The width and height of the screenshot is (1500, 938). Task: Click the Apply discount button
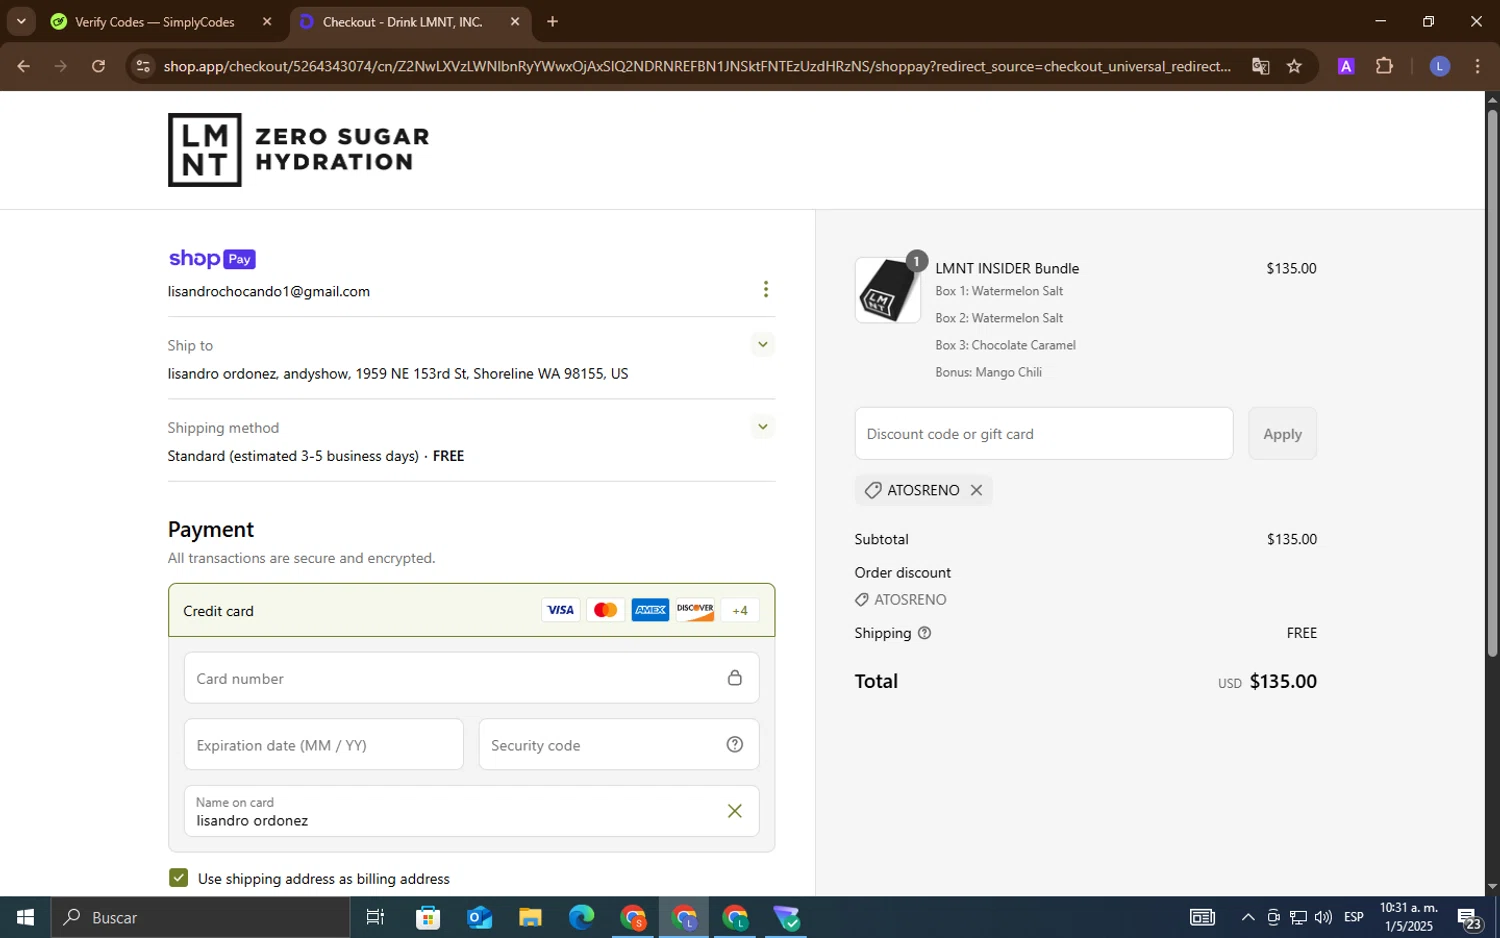tap(1282, 434)
